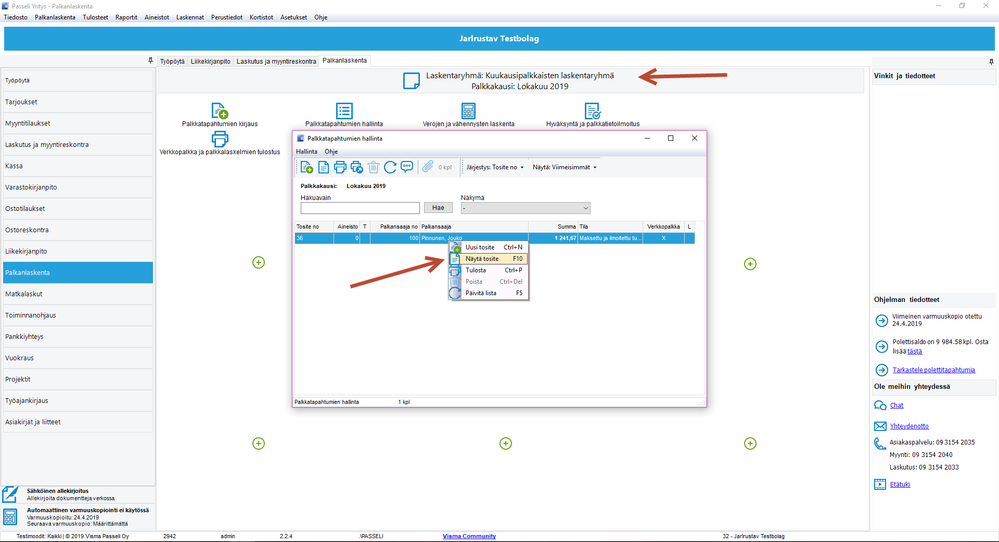999x542 pixels.
Task: Switch to the Työpöytä tab
Action: pyautogui.click(x=172, y=62)
